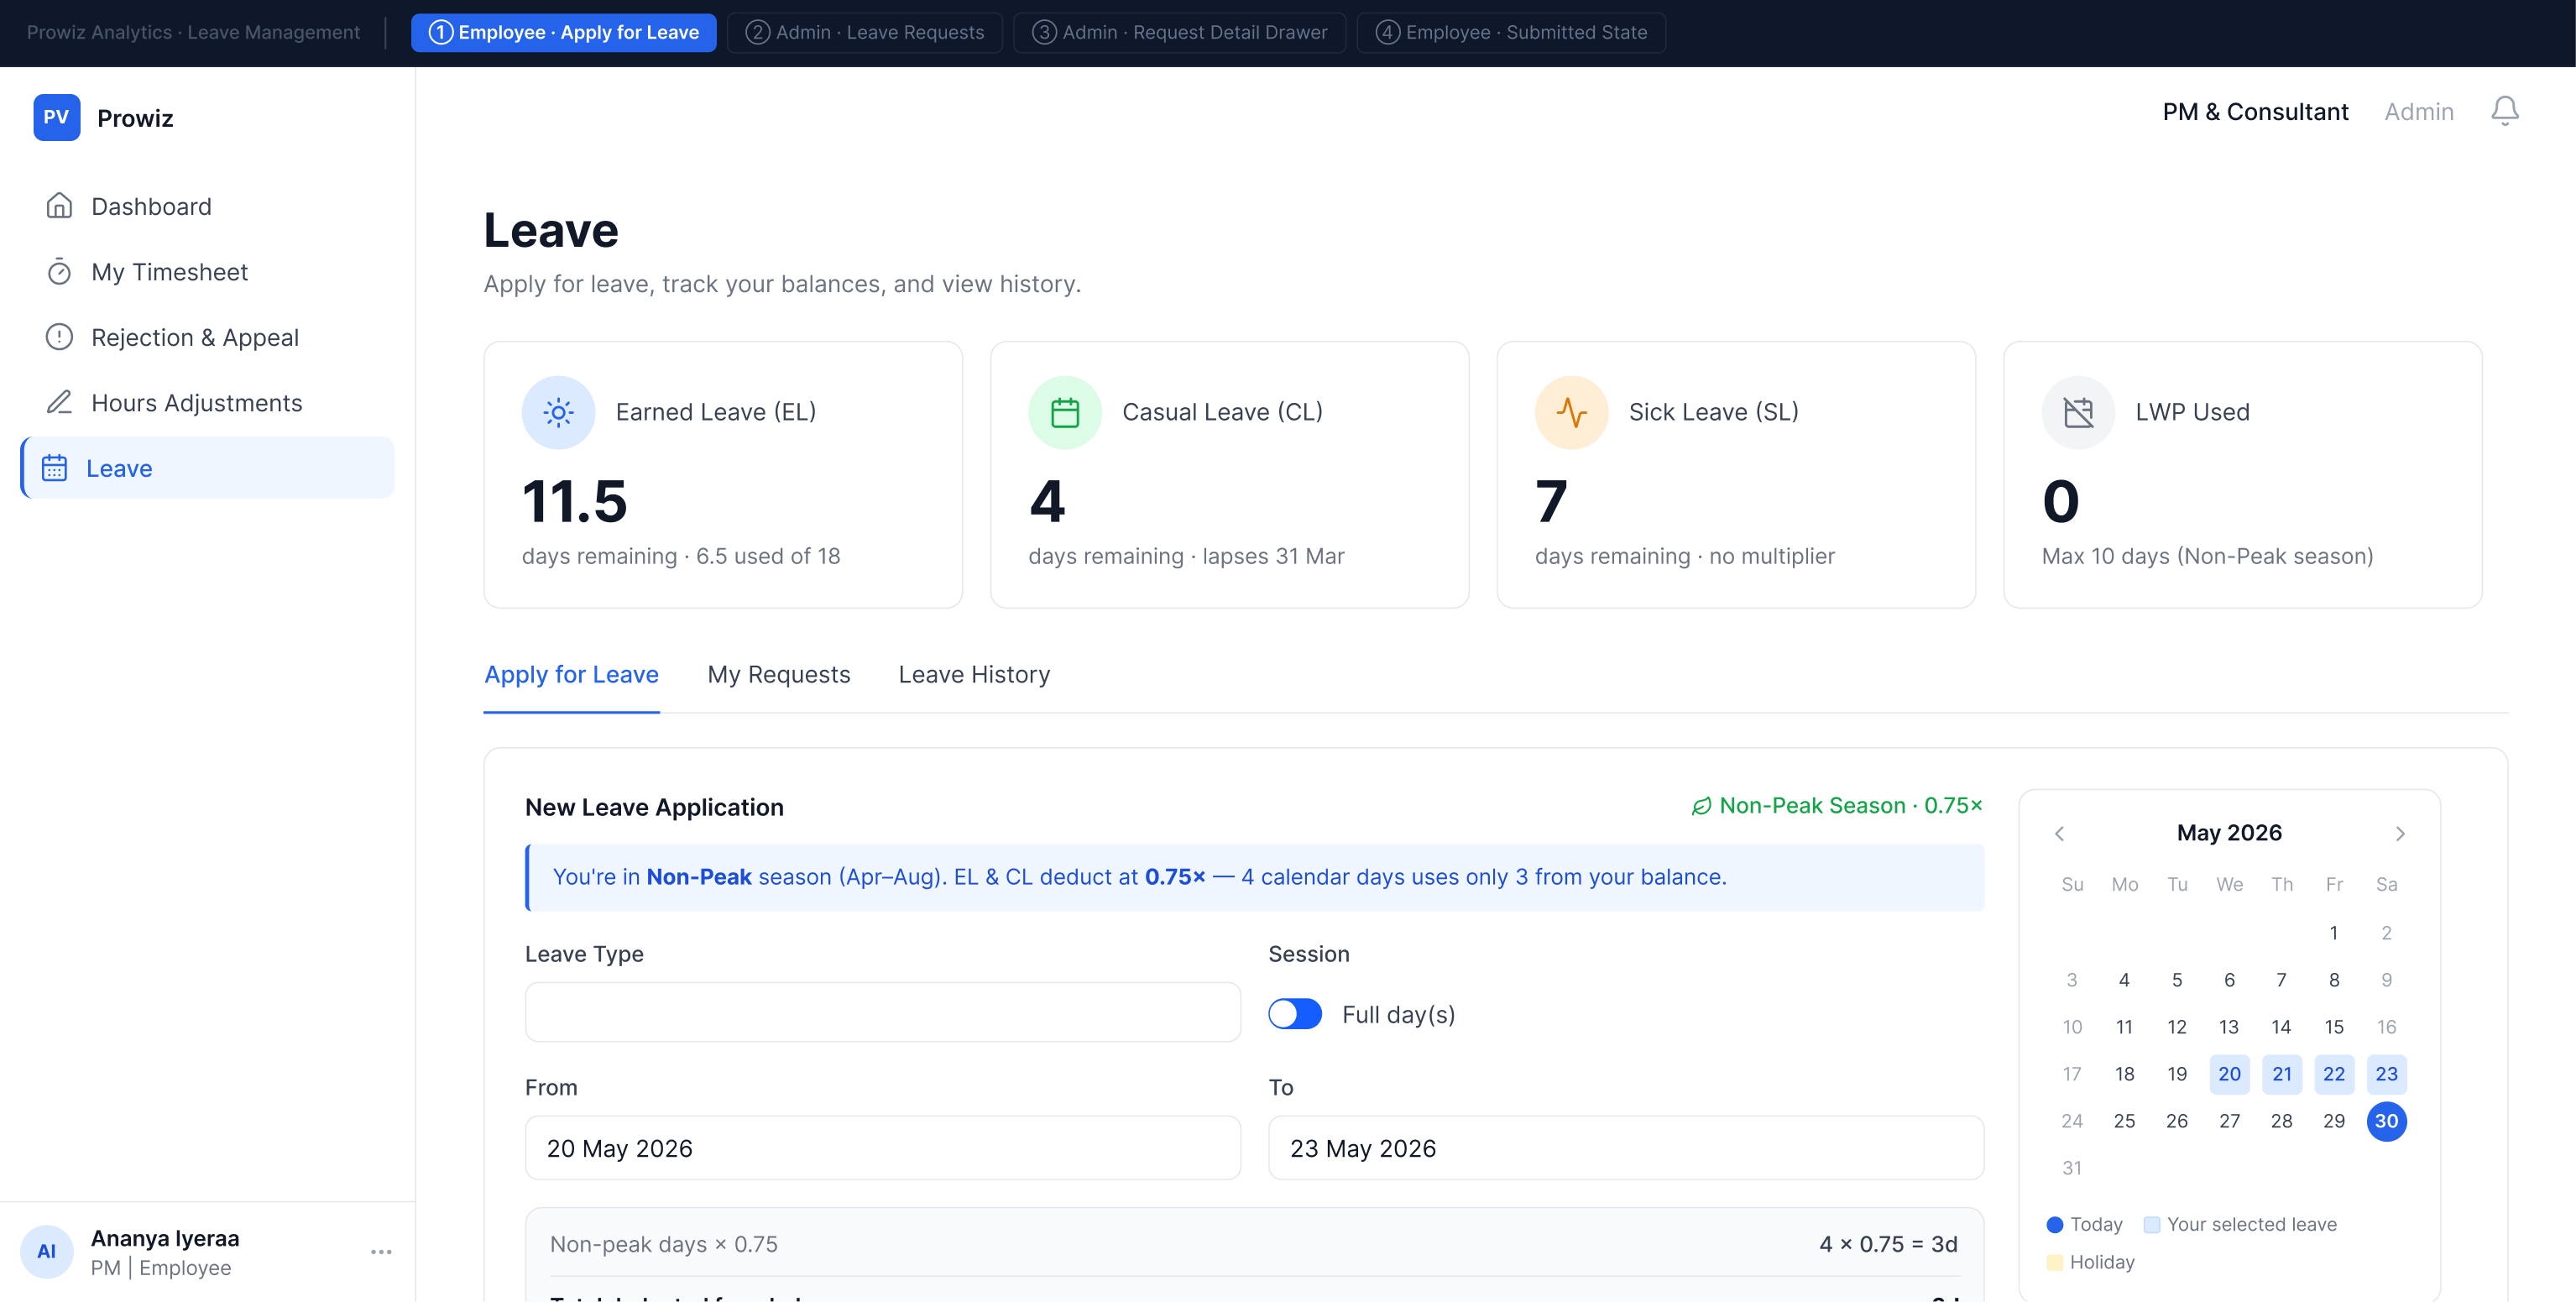The width and height of the screenshot is (2576, 1302).
Task: Click the Sick Leave 7 days card
Action: click(1735, 475)
